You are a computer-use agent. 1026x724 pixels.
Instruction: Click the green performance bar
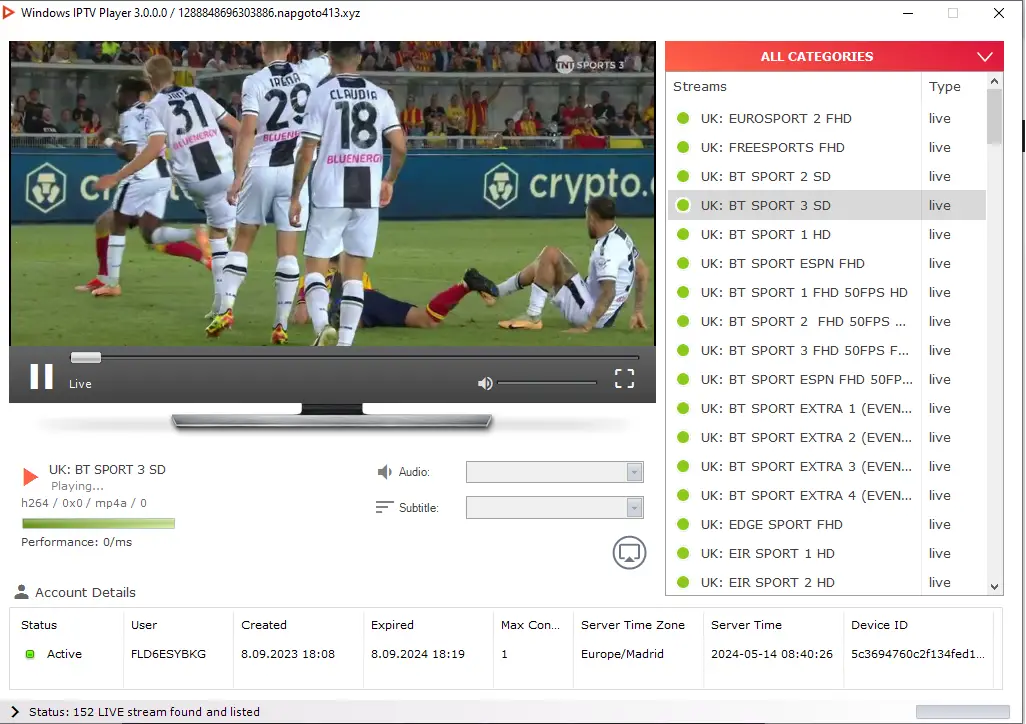tap(98, 523)
